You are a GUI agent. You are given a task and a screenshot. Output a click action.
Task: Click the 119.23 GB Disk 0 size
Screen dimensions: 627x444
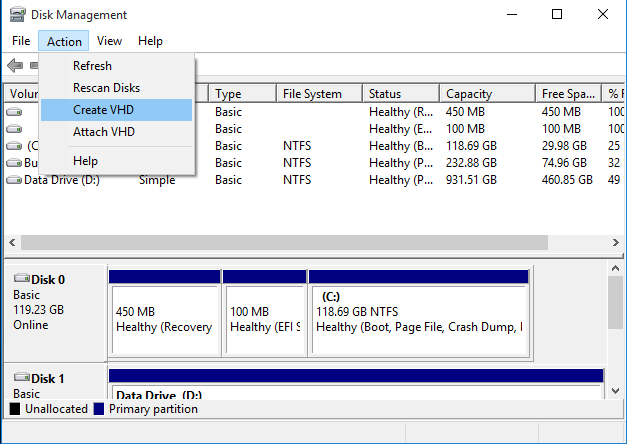click(38, 310)
